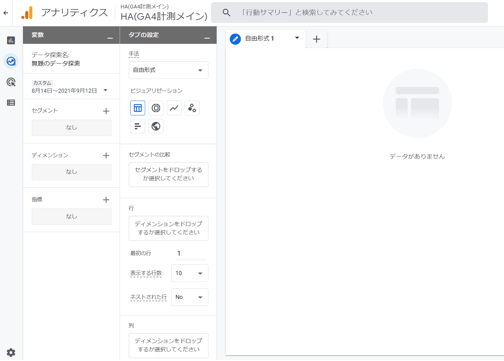
Task: Open ネストされた行 dropdown showing No
Action: [190, 297]
